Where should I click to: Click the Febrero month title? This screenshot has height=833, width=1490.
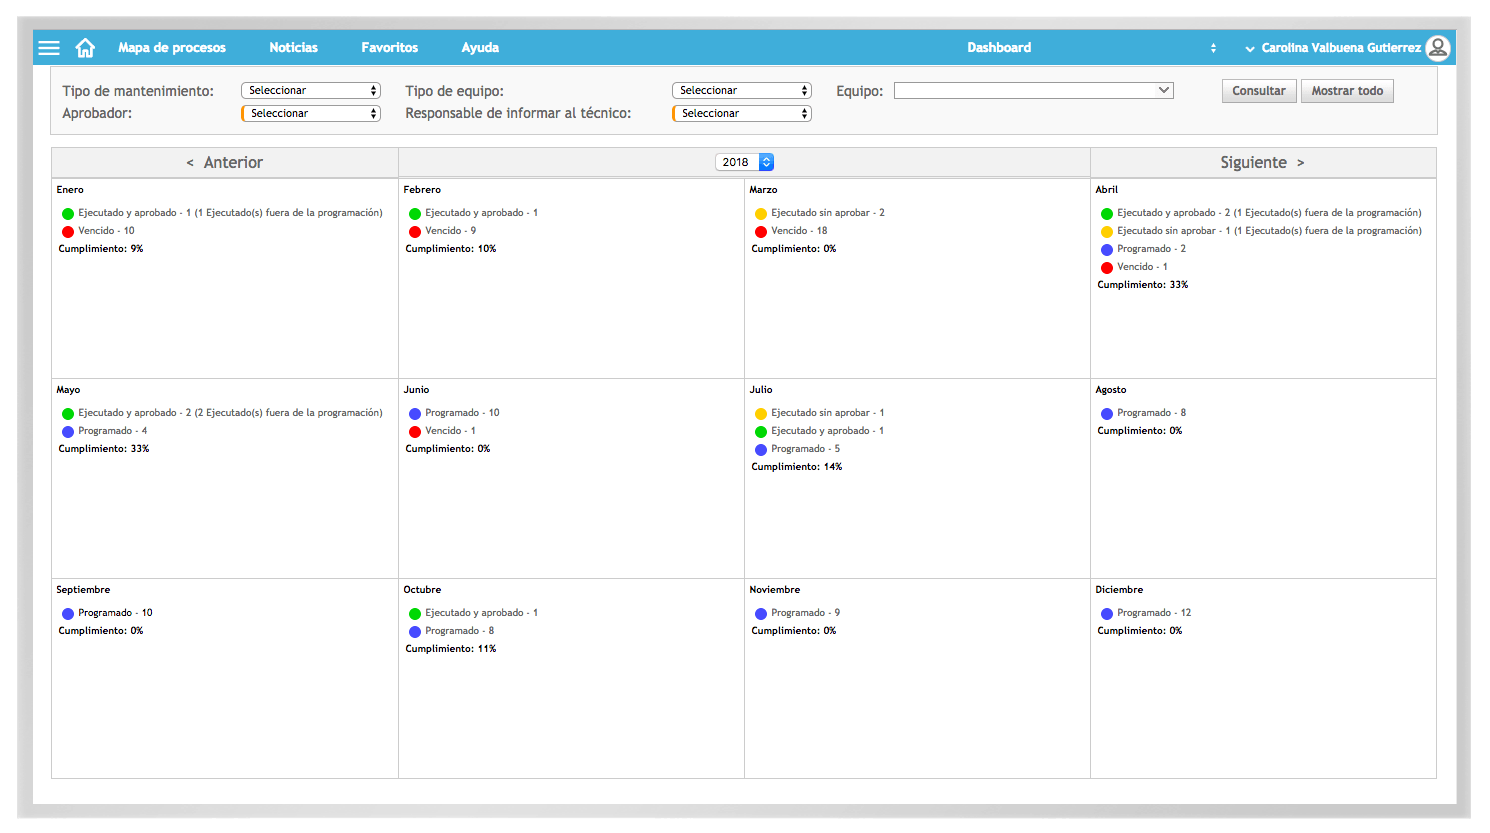(x=422, y=190)
